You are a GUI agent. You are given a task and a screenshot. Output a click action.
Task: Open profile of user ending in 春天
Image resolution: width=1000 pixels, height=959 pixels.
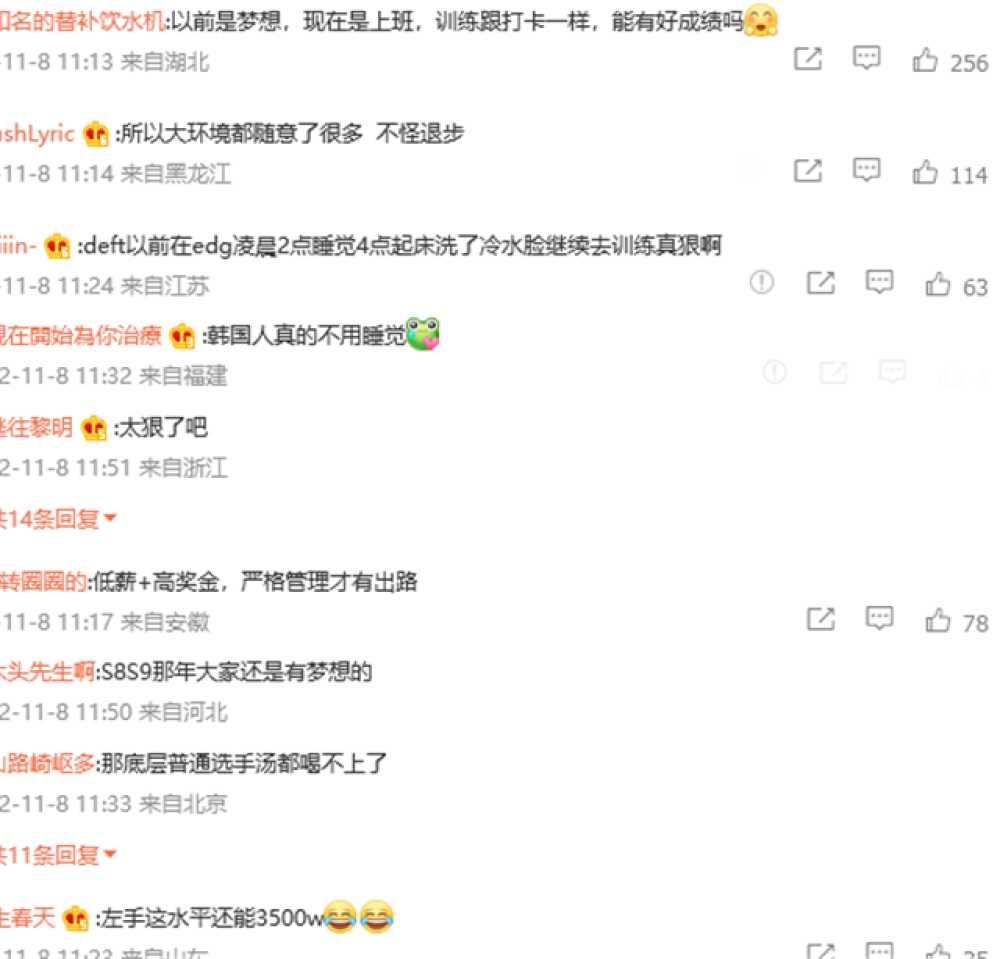point(27,918)
